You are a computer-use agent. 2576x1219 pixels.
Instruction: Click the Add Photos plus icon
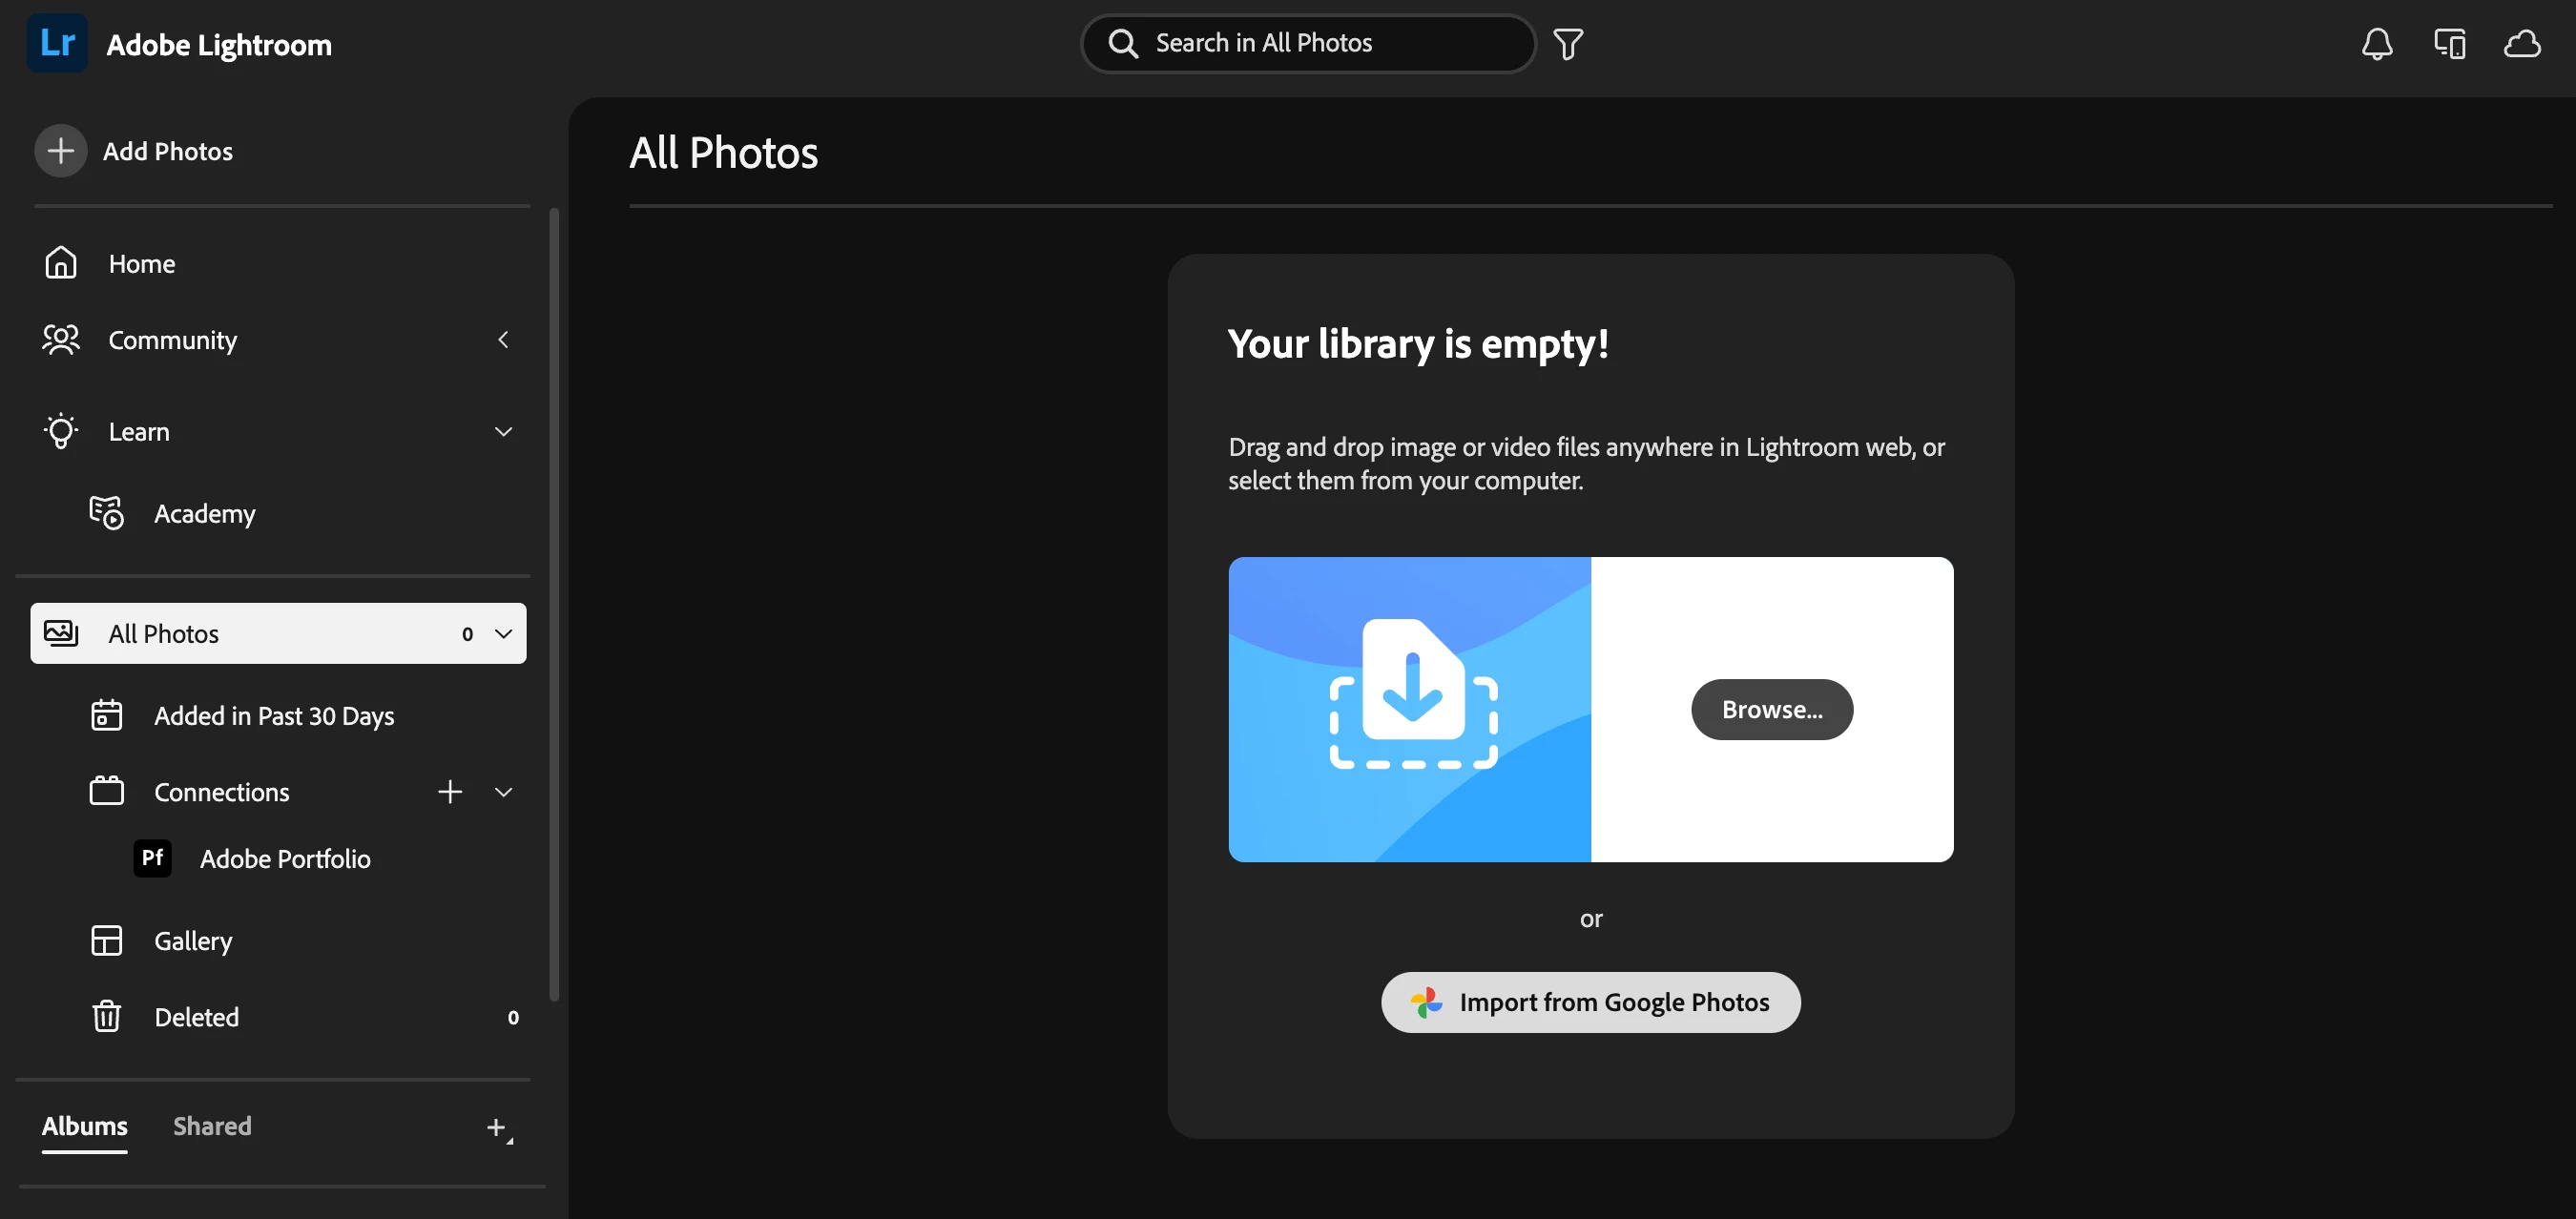[61, 151]
